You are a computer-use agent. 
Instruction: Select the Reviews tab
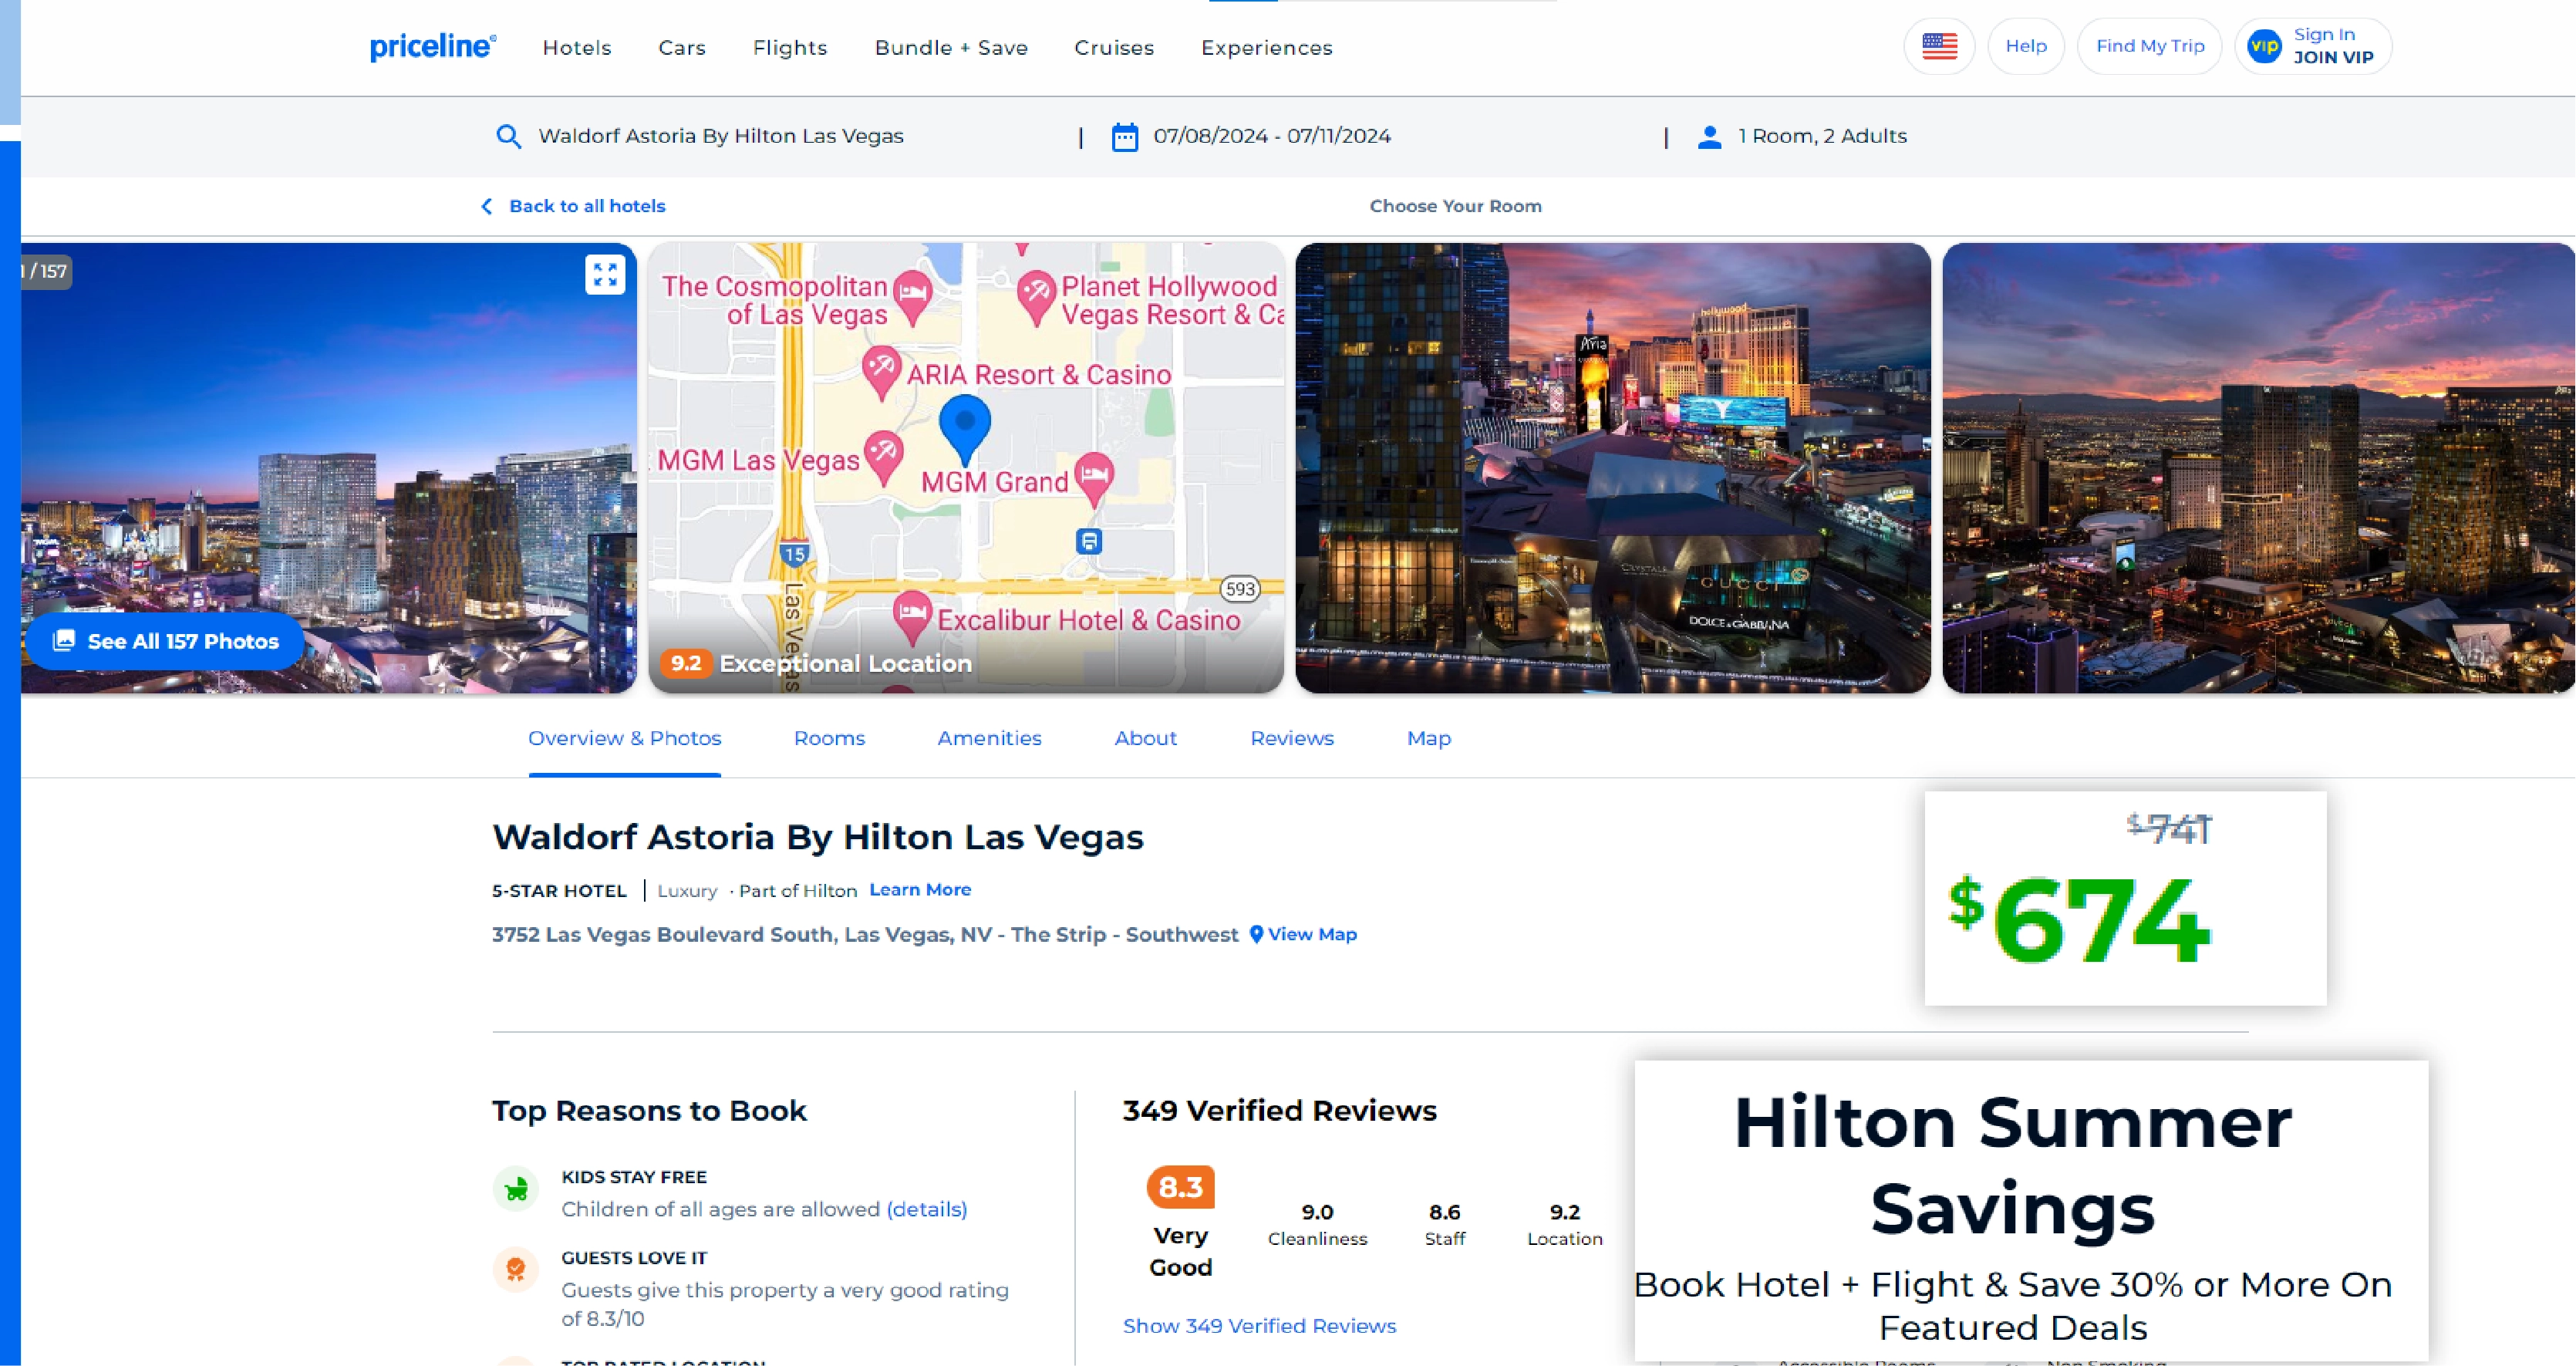(x=1291, y=738)
